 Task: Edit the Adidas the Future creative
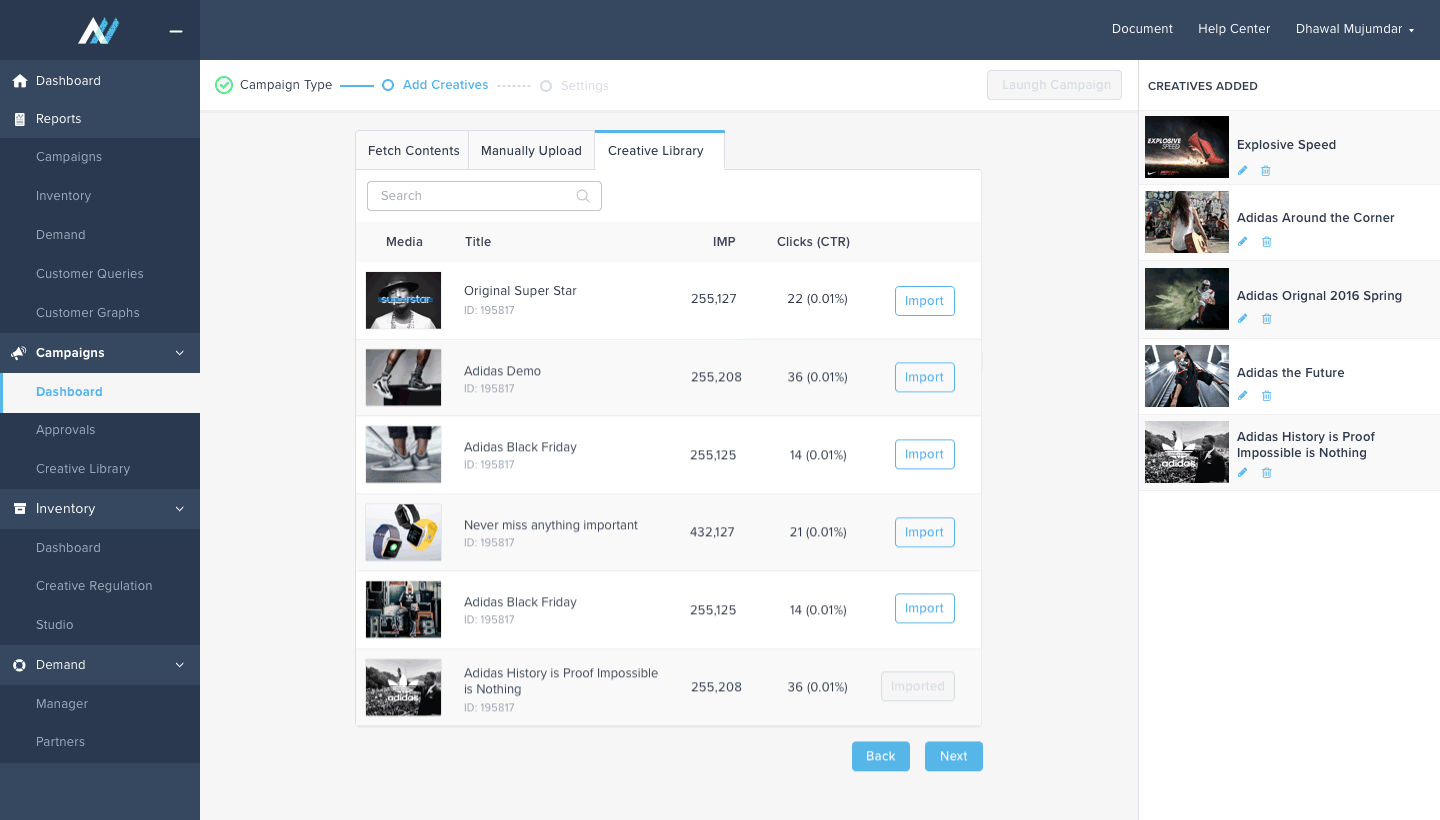tap(1243, 396)
